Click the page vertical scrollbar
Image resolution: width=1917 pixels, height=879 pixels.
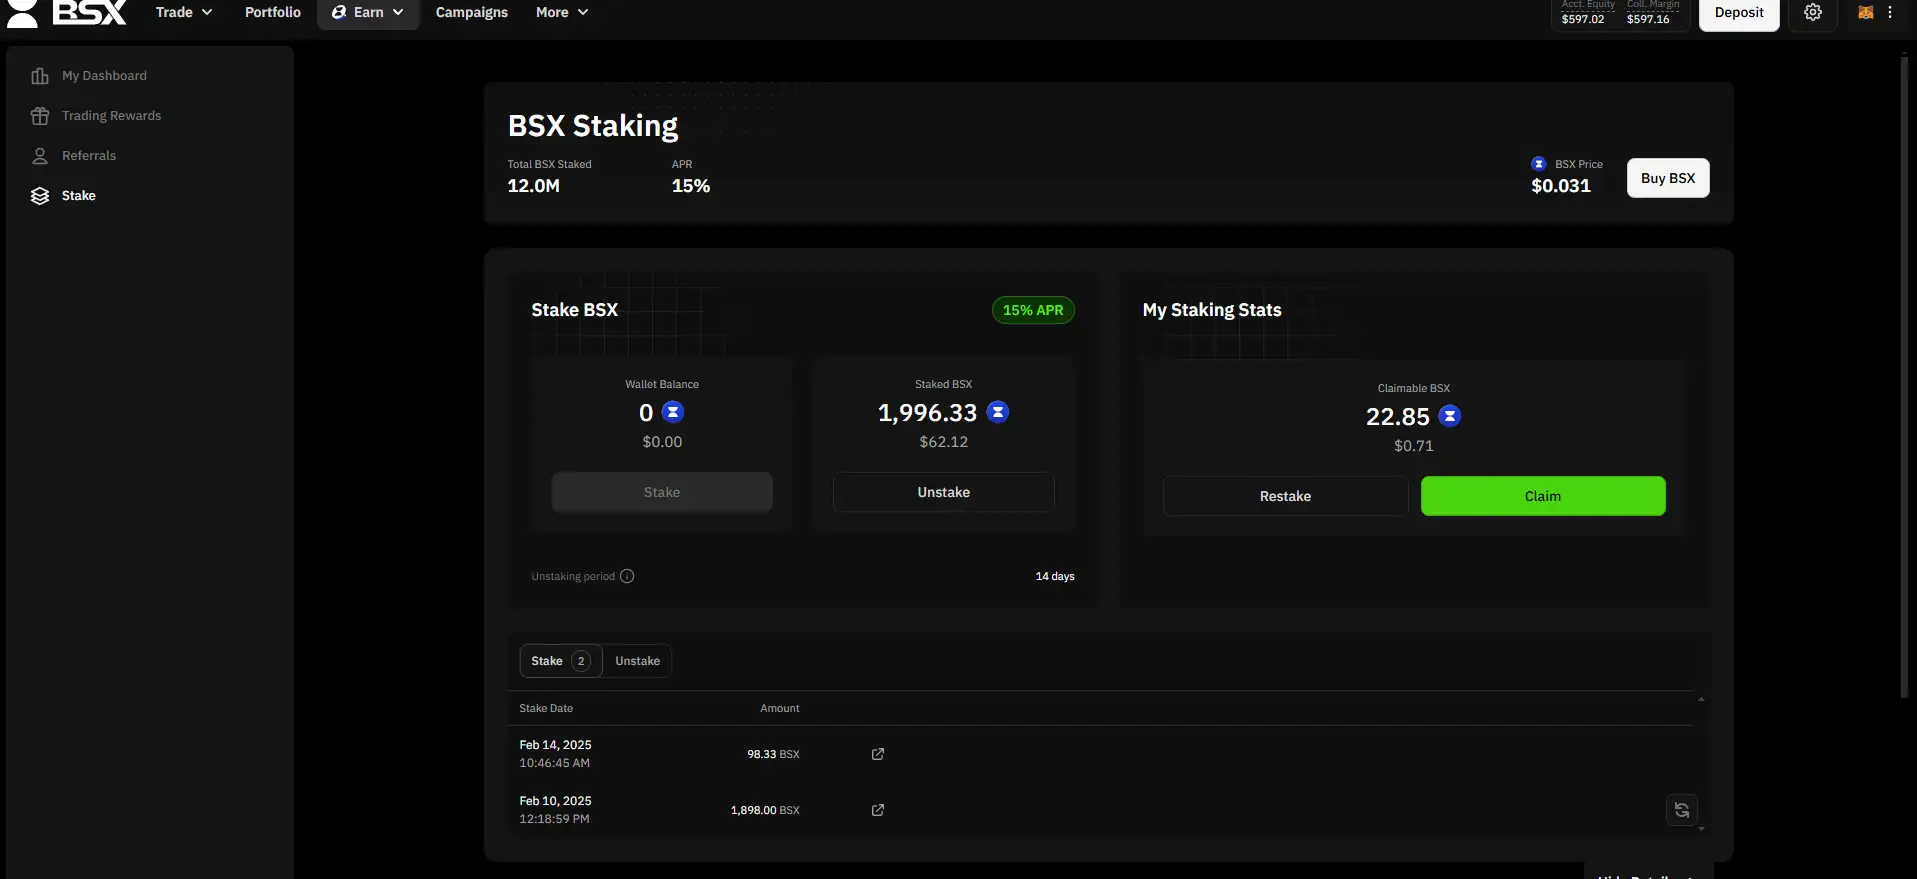(x=1904, y=380)
